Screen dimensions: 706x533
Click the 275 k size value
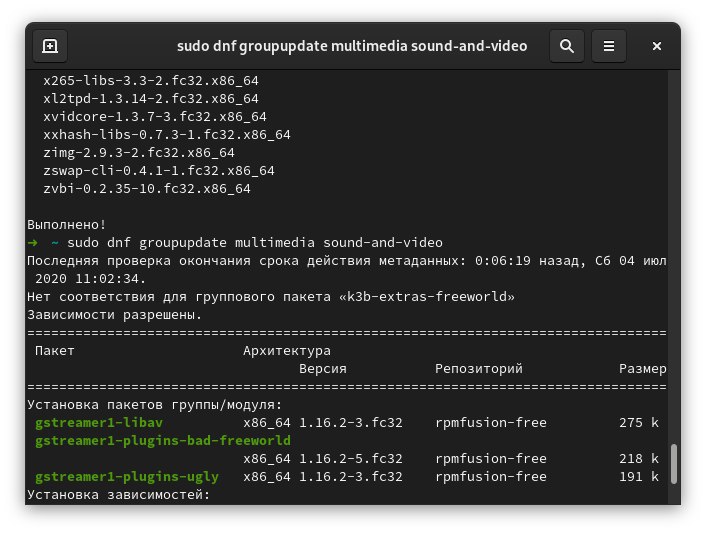638,423
